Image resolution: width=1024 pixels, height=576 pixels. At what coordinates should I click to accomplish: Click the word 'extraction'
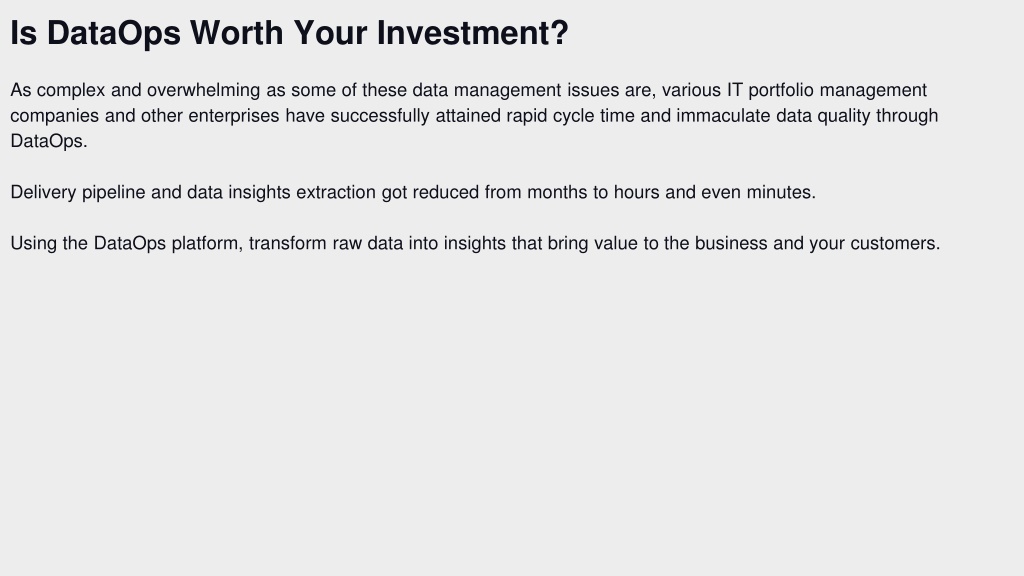tap(336, 193)
